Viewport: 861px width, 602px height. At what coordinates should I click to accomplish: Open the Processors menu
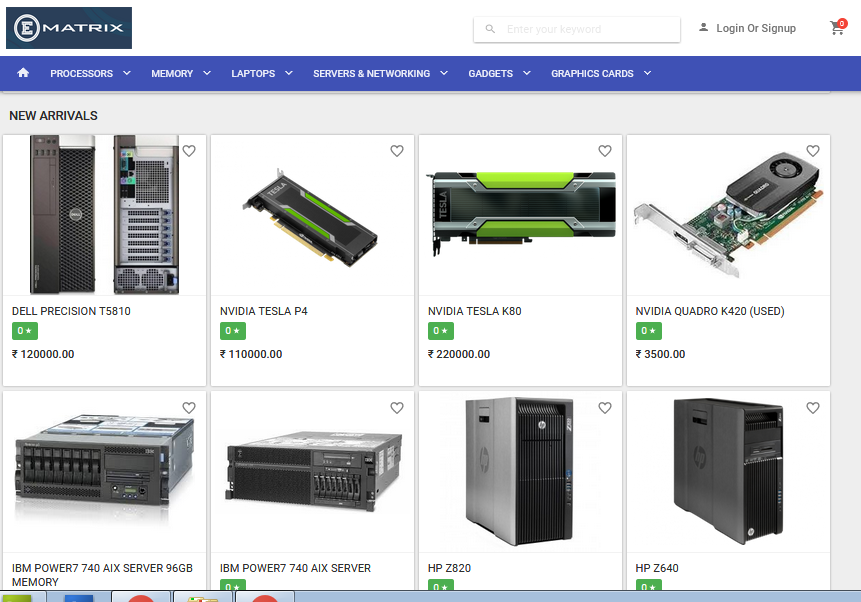(81, 74)
